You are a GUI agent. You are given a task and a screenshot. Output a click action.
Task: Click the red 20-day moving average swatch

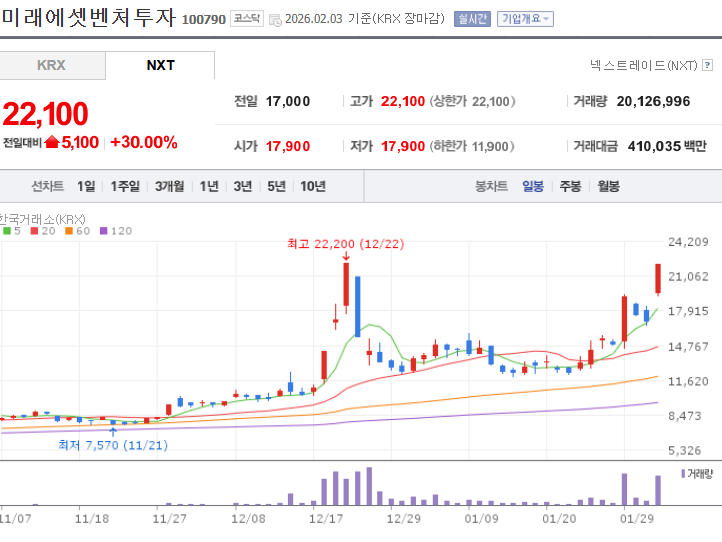click(x=34, y=231)
